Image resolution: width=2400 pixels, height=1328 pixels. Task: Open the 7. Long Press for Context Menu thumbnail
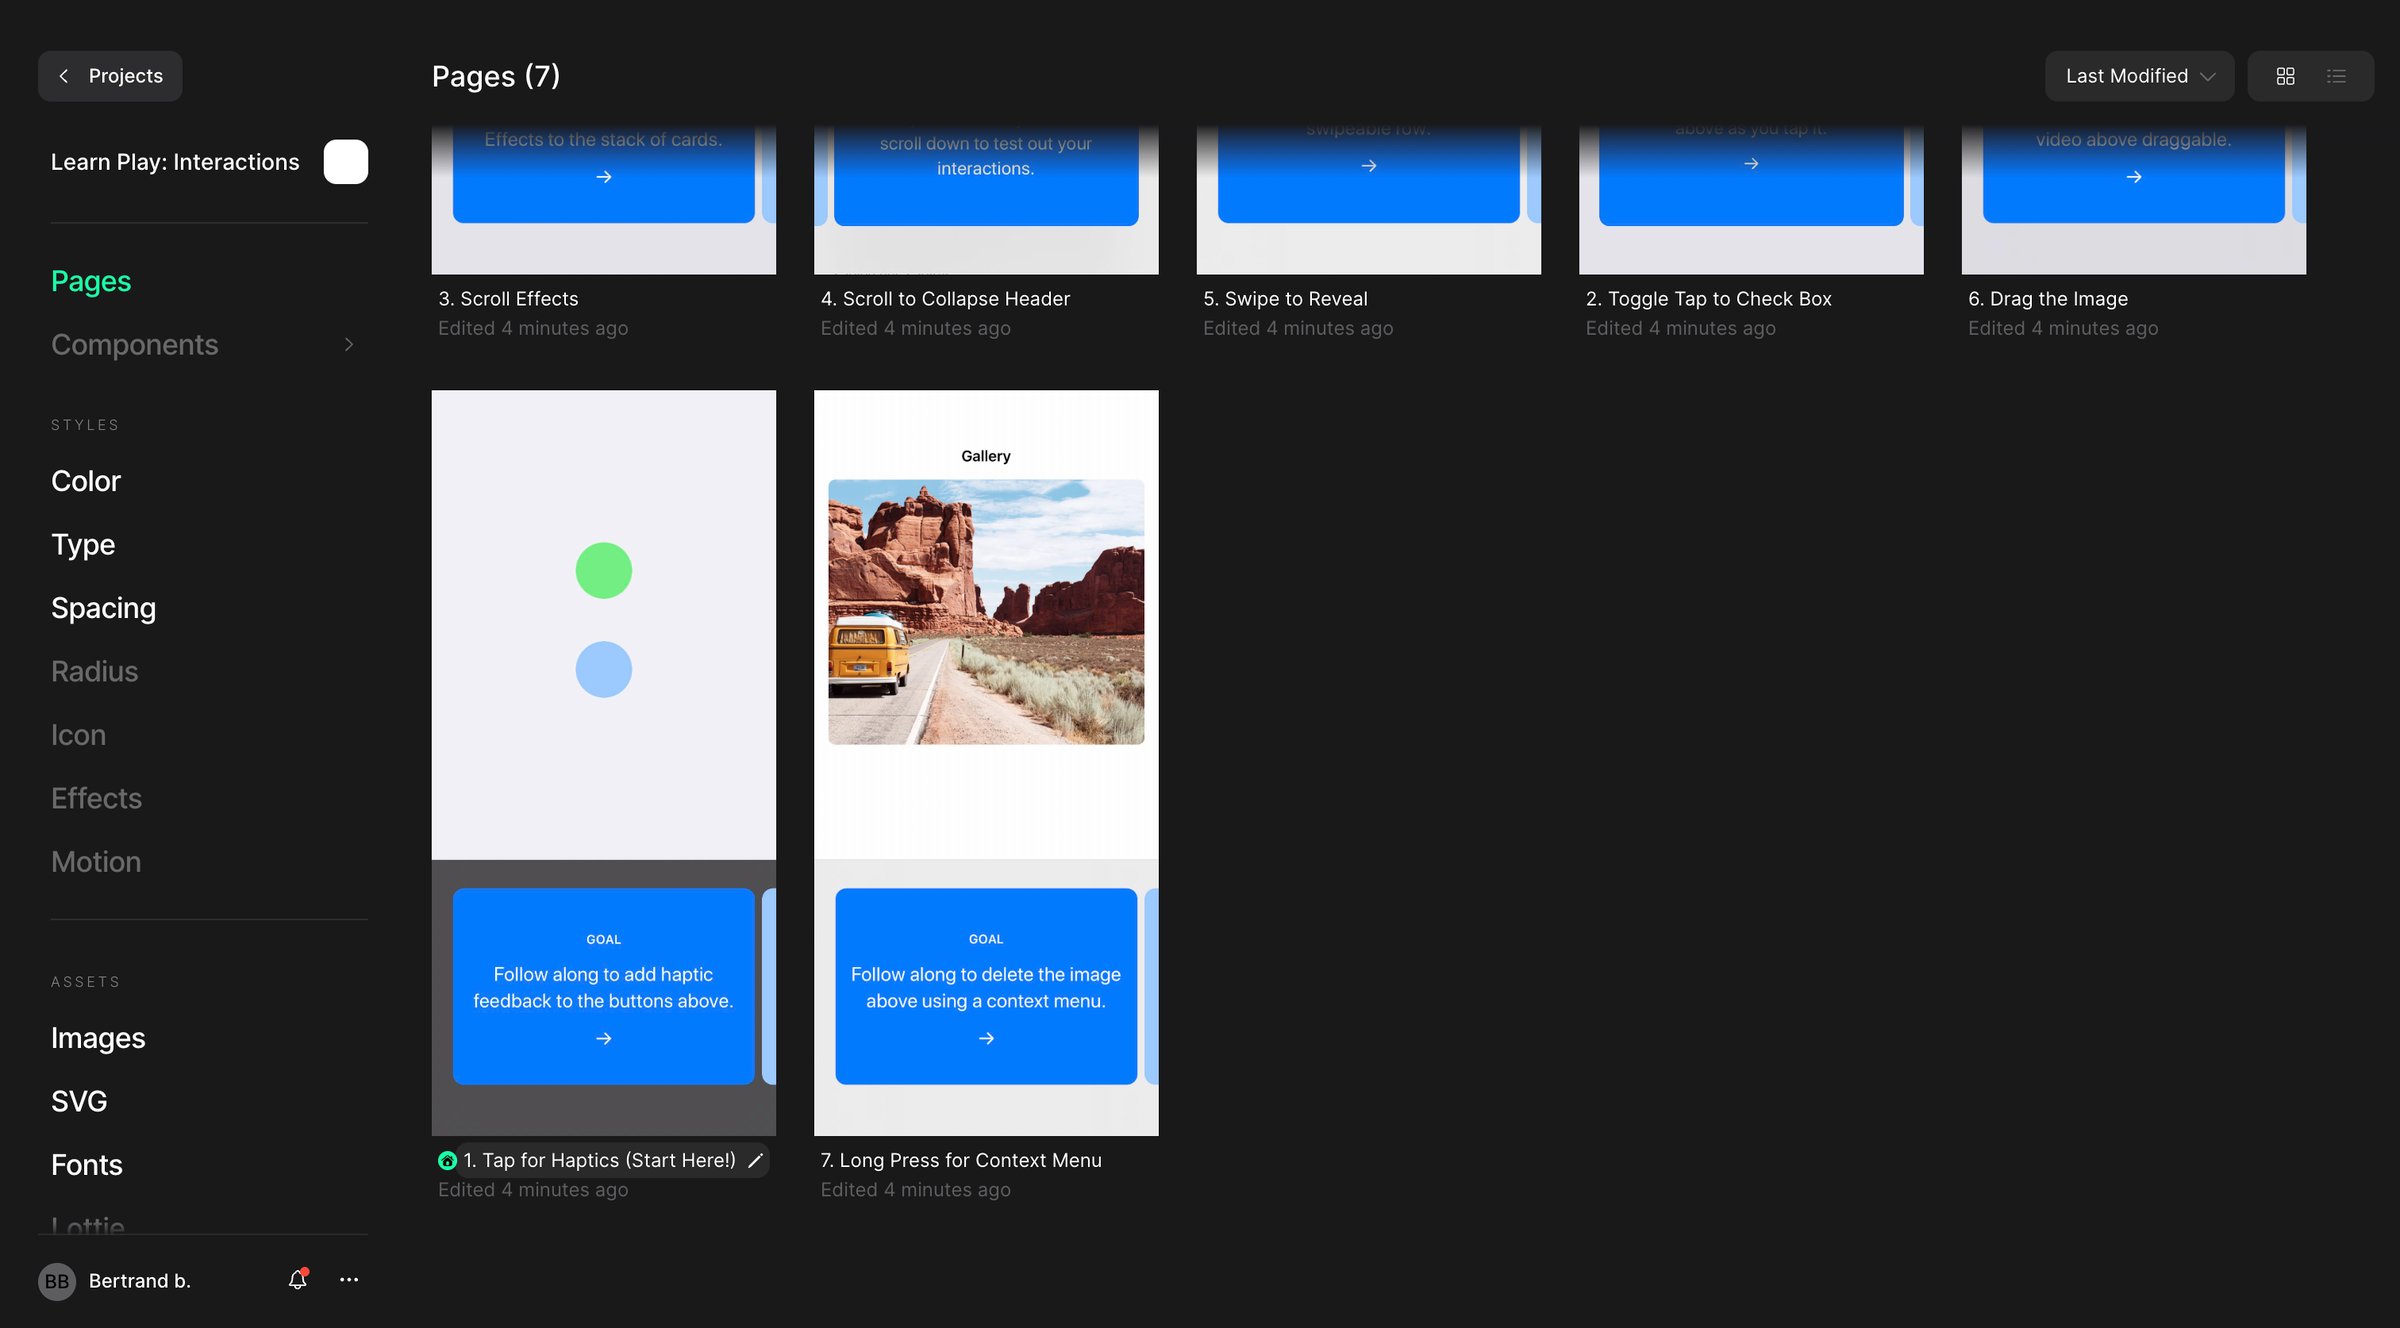pyautogui.click(x=986, y=762)
